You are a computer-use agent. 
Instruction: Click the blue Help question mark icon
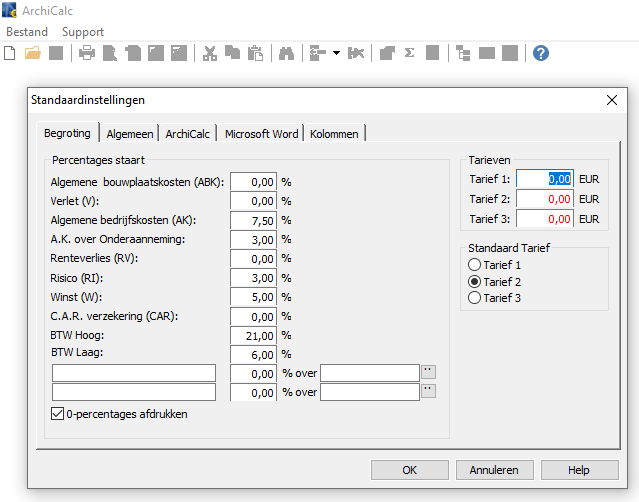click(x=541, y=53)
